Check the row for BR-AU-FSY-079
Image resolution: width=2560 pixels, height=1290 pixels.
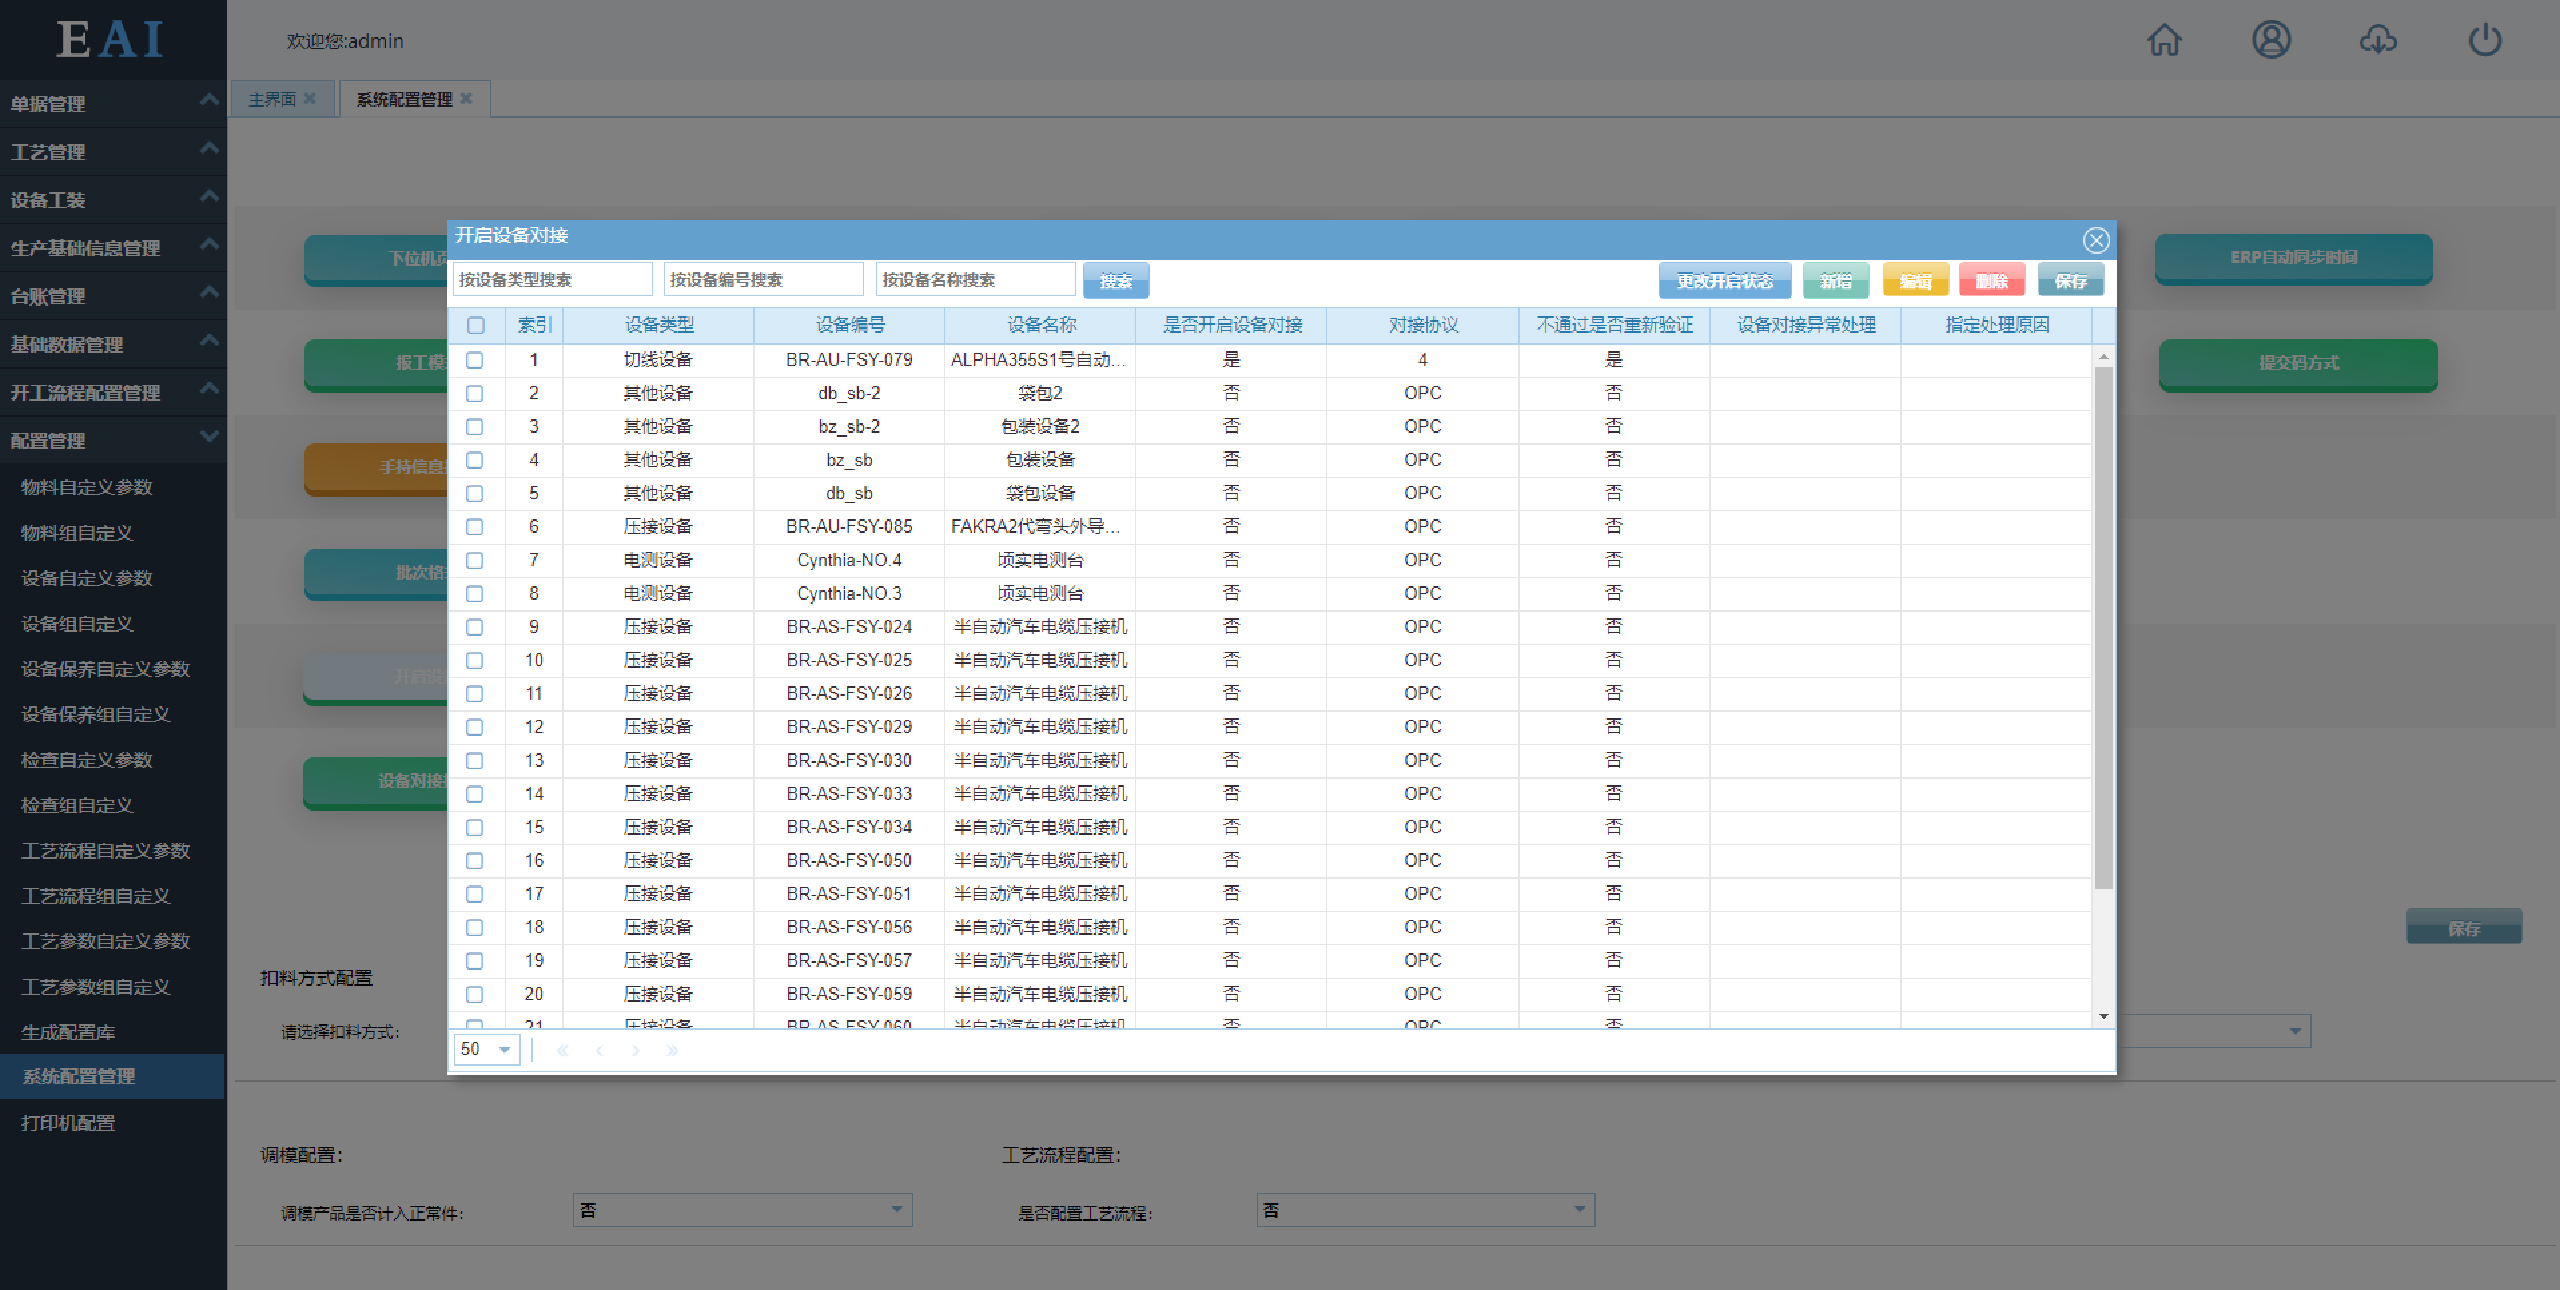pyautogui.click(x=475, y=360)
